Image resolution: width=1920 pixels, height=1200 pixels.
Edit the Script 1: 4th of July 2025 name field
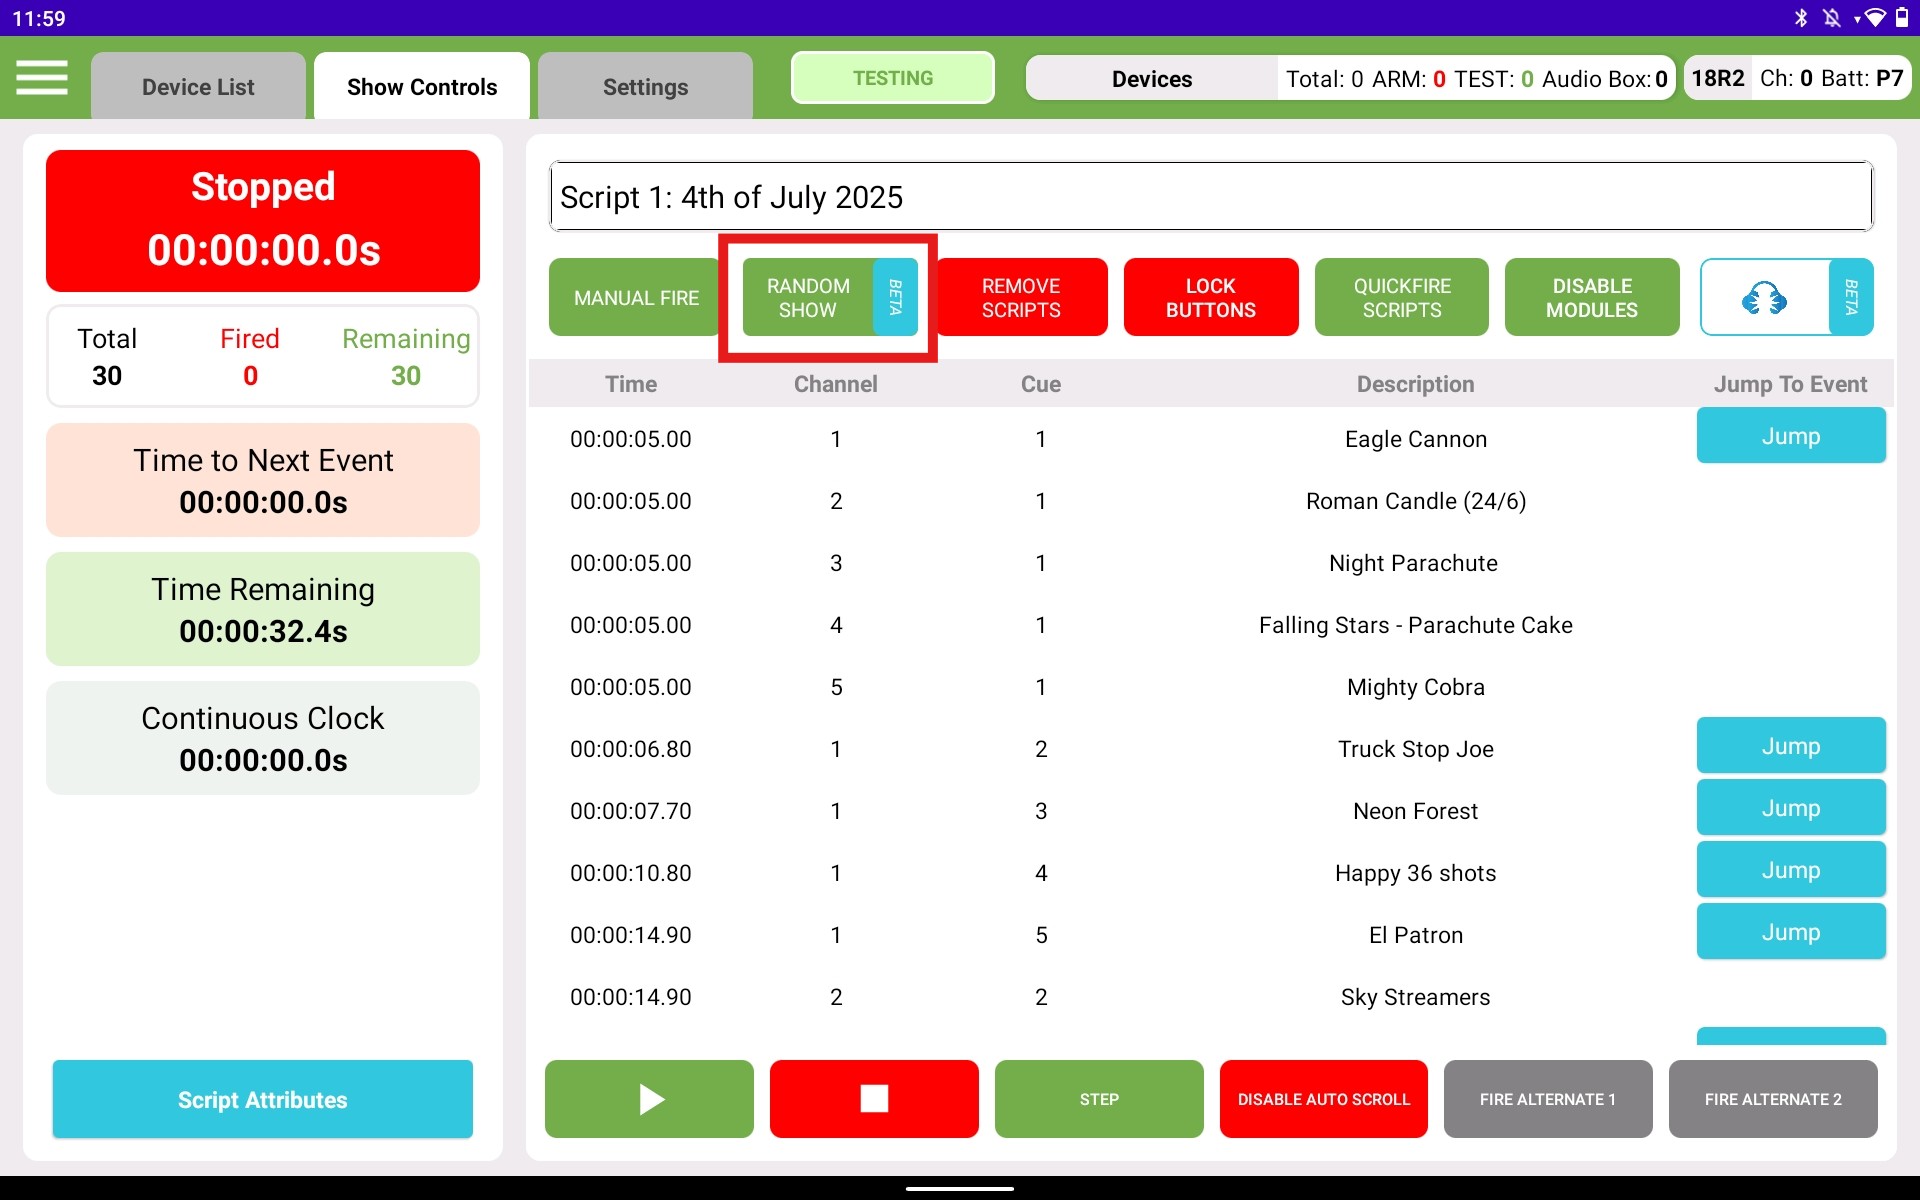coord(1209,196)
